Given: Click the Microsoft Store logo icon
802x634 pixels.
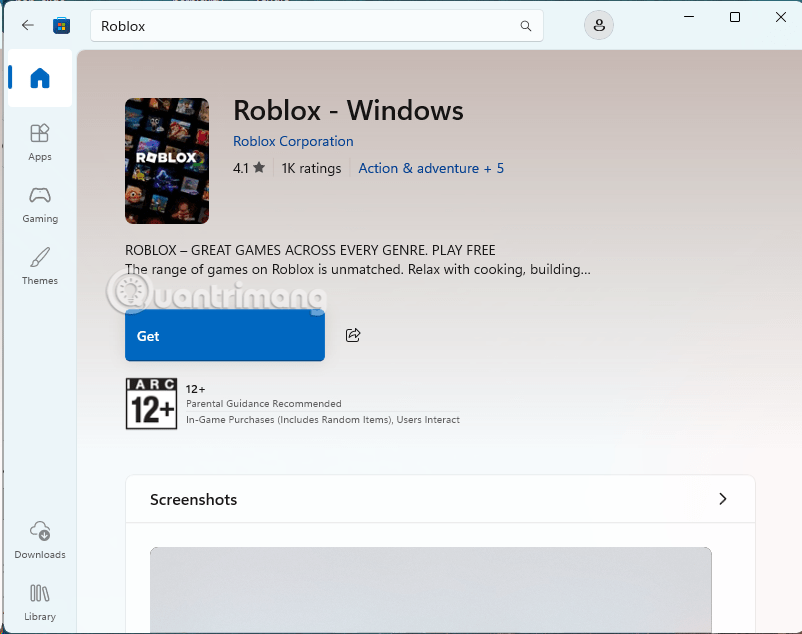Looking at the screenshot, I should (x=61, y=26).
